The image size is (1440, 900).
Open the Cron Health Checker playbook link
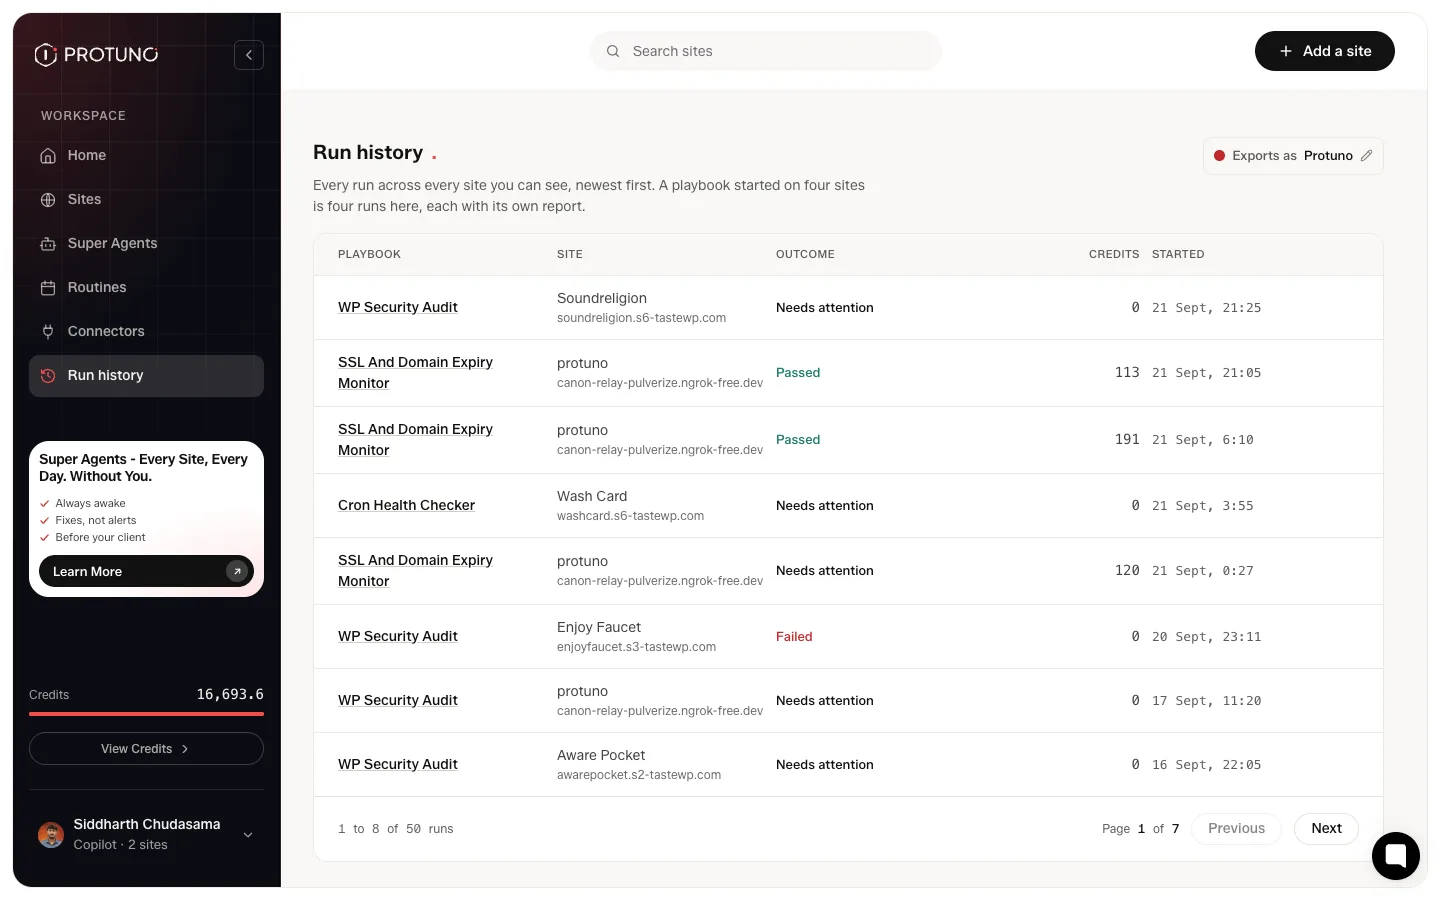[x=406, y=506]
